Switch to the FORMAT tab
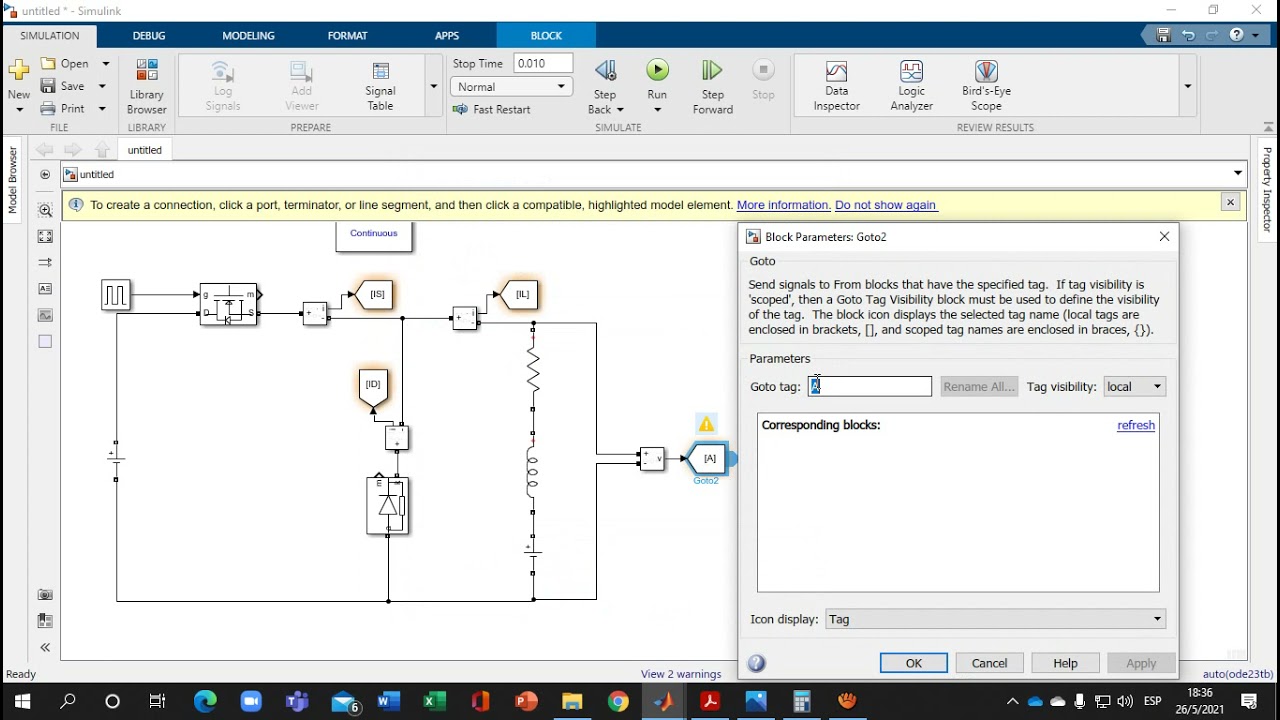The image size is (1280, 720). [347, 35]
